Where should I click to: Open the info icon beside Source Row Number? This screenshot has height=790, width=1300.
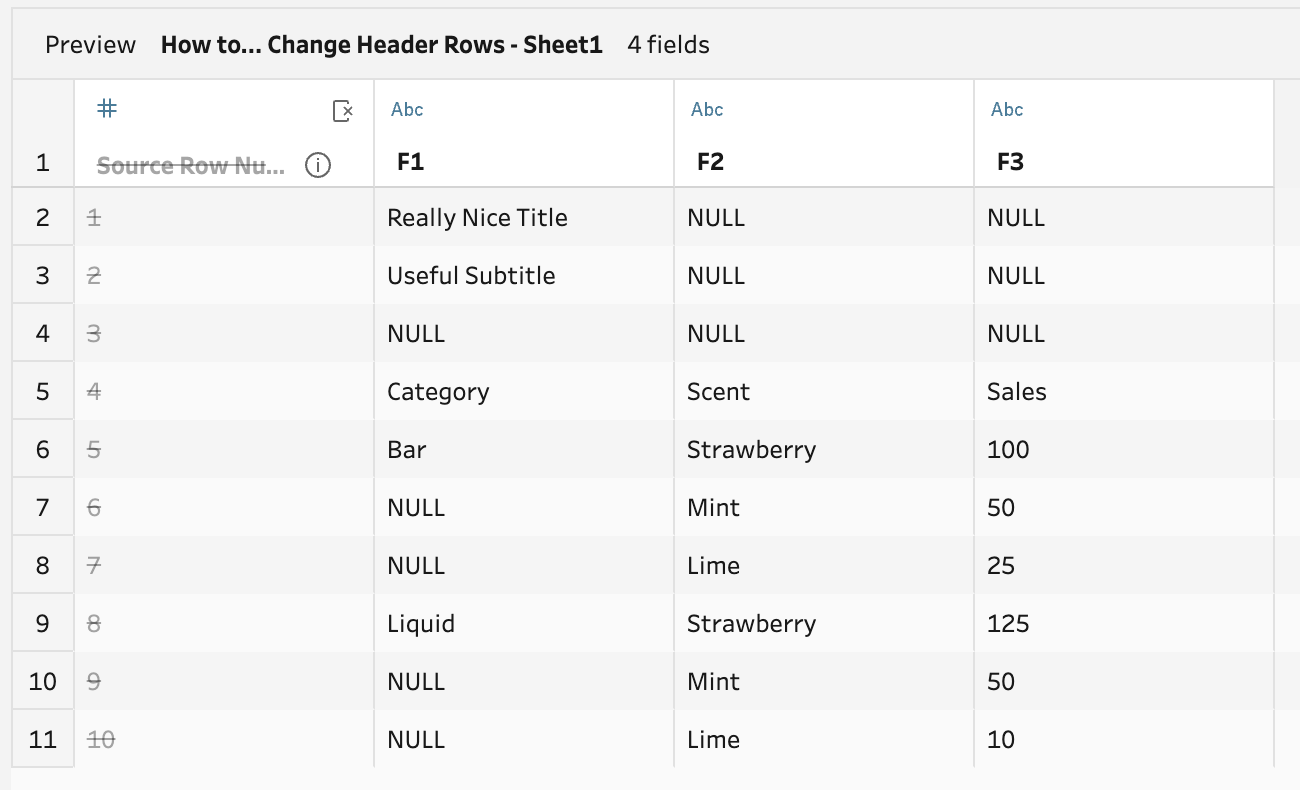tap(318, 166)
